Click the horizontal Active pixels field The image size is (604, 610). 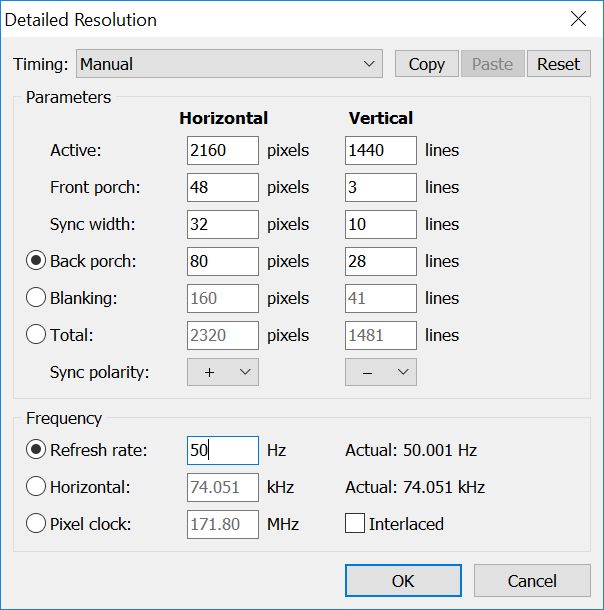pos(222,150)
